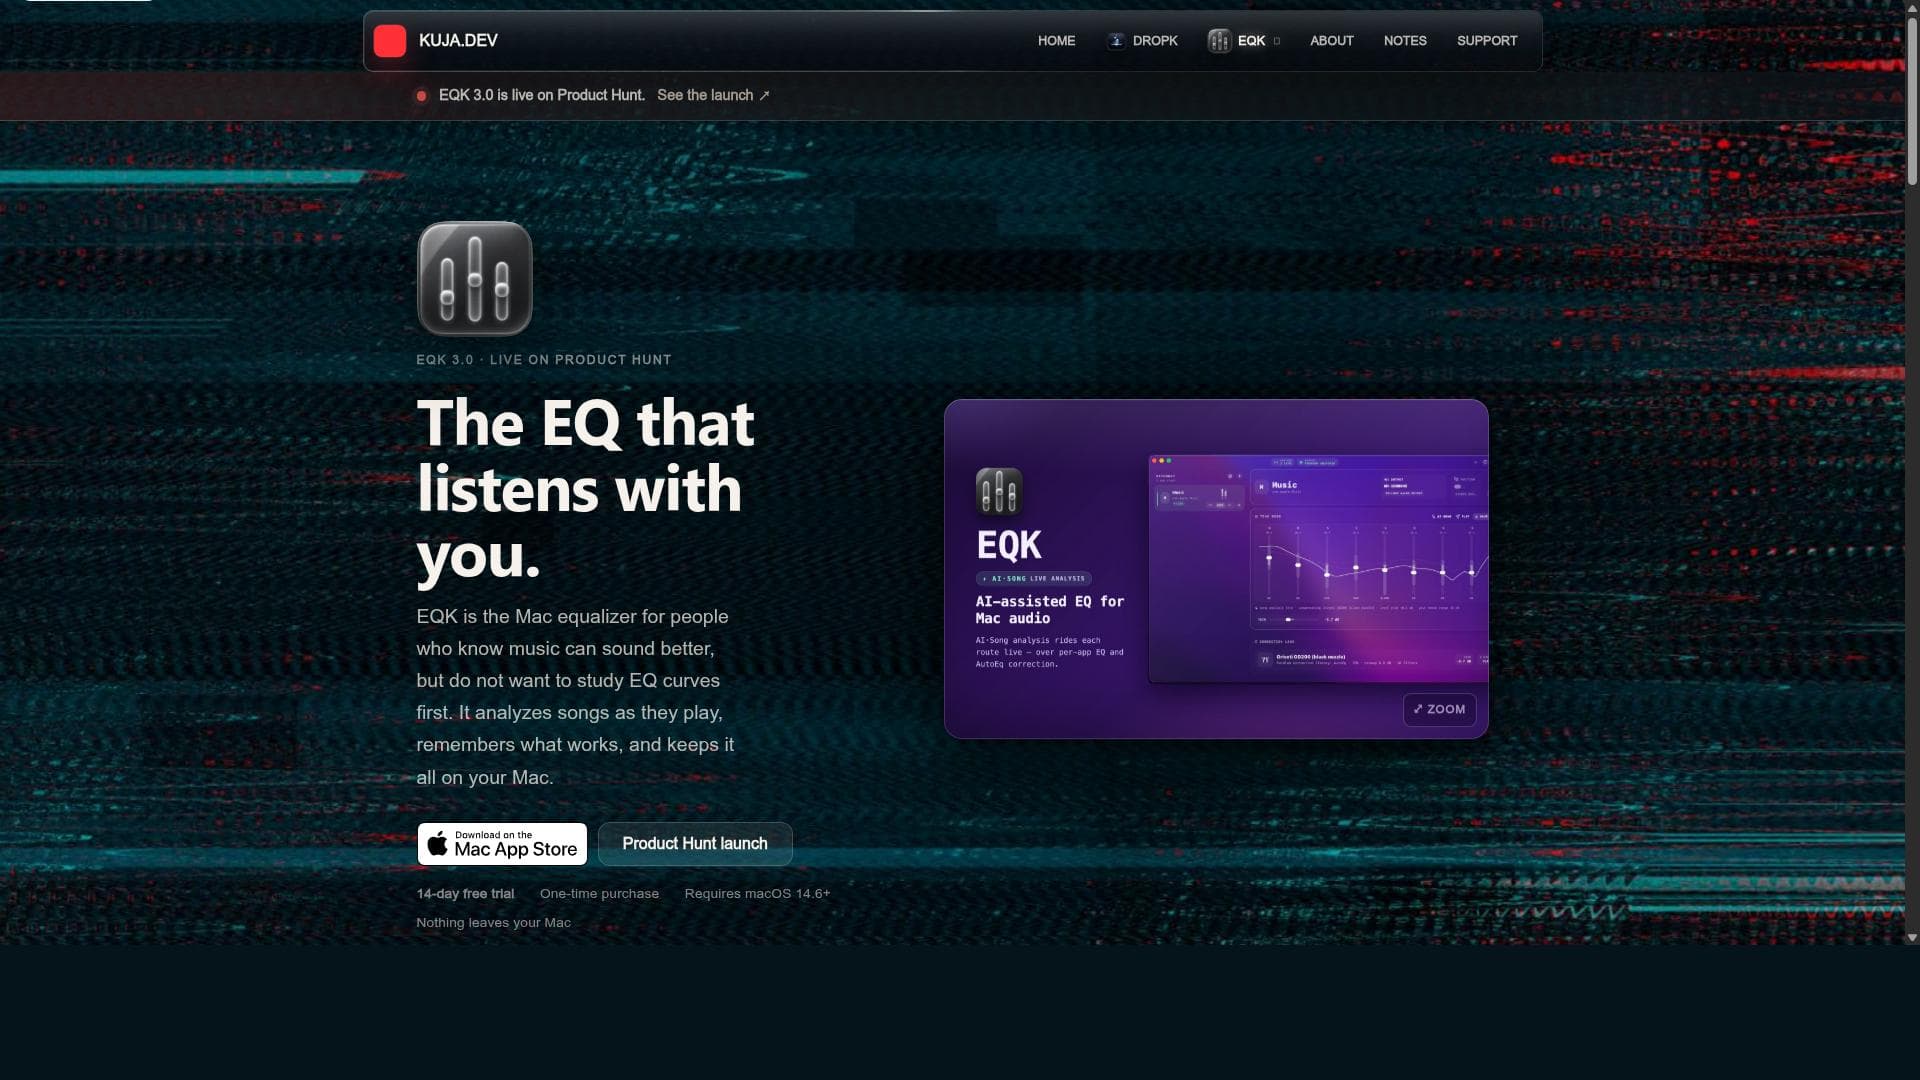Click the scrollbar down arrow
1920x1080 pixels.
(1912, 938)
